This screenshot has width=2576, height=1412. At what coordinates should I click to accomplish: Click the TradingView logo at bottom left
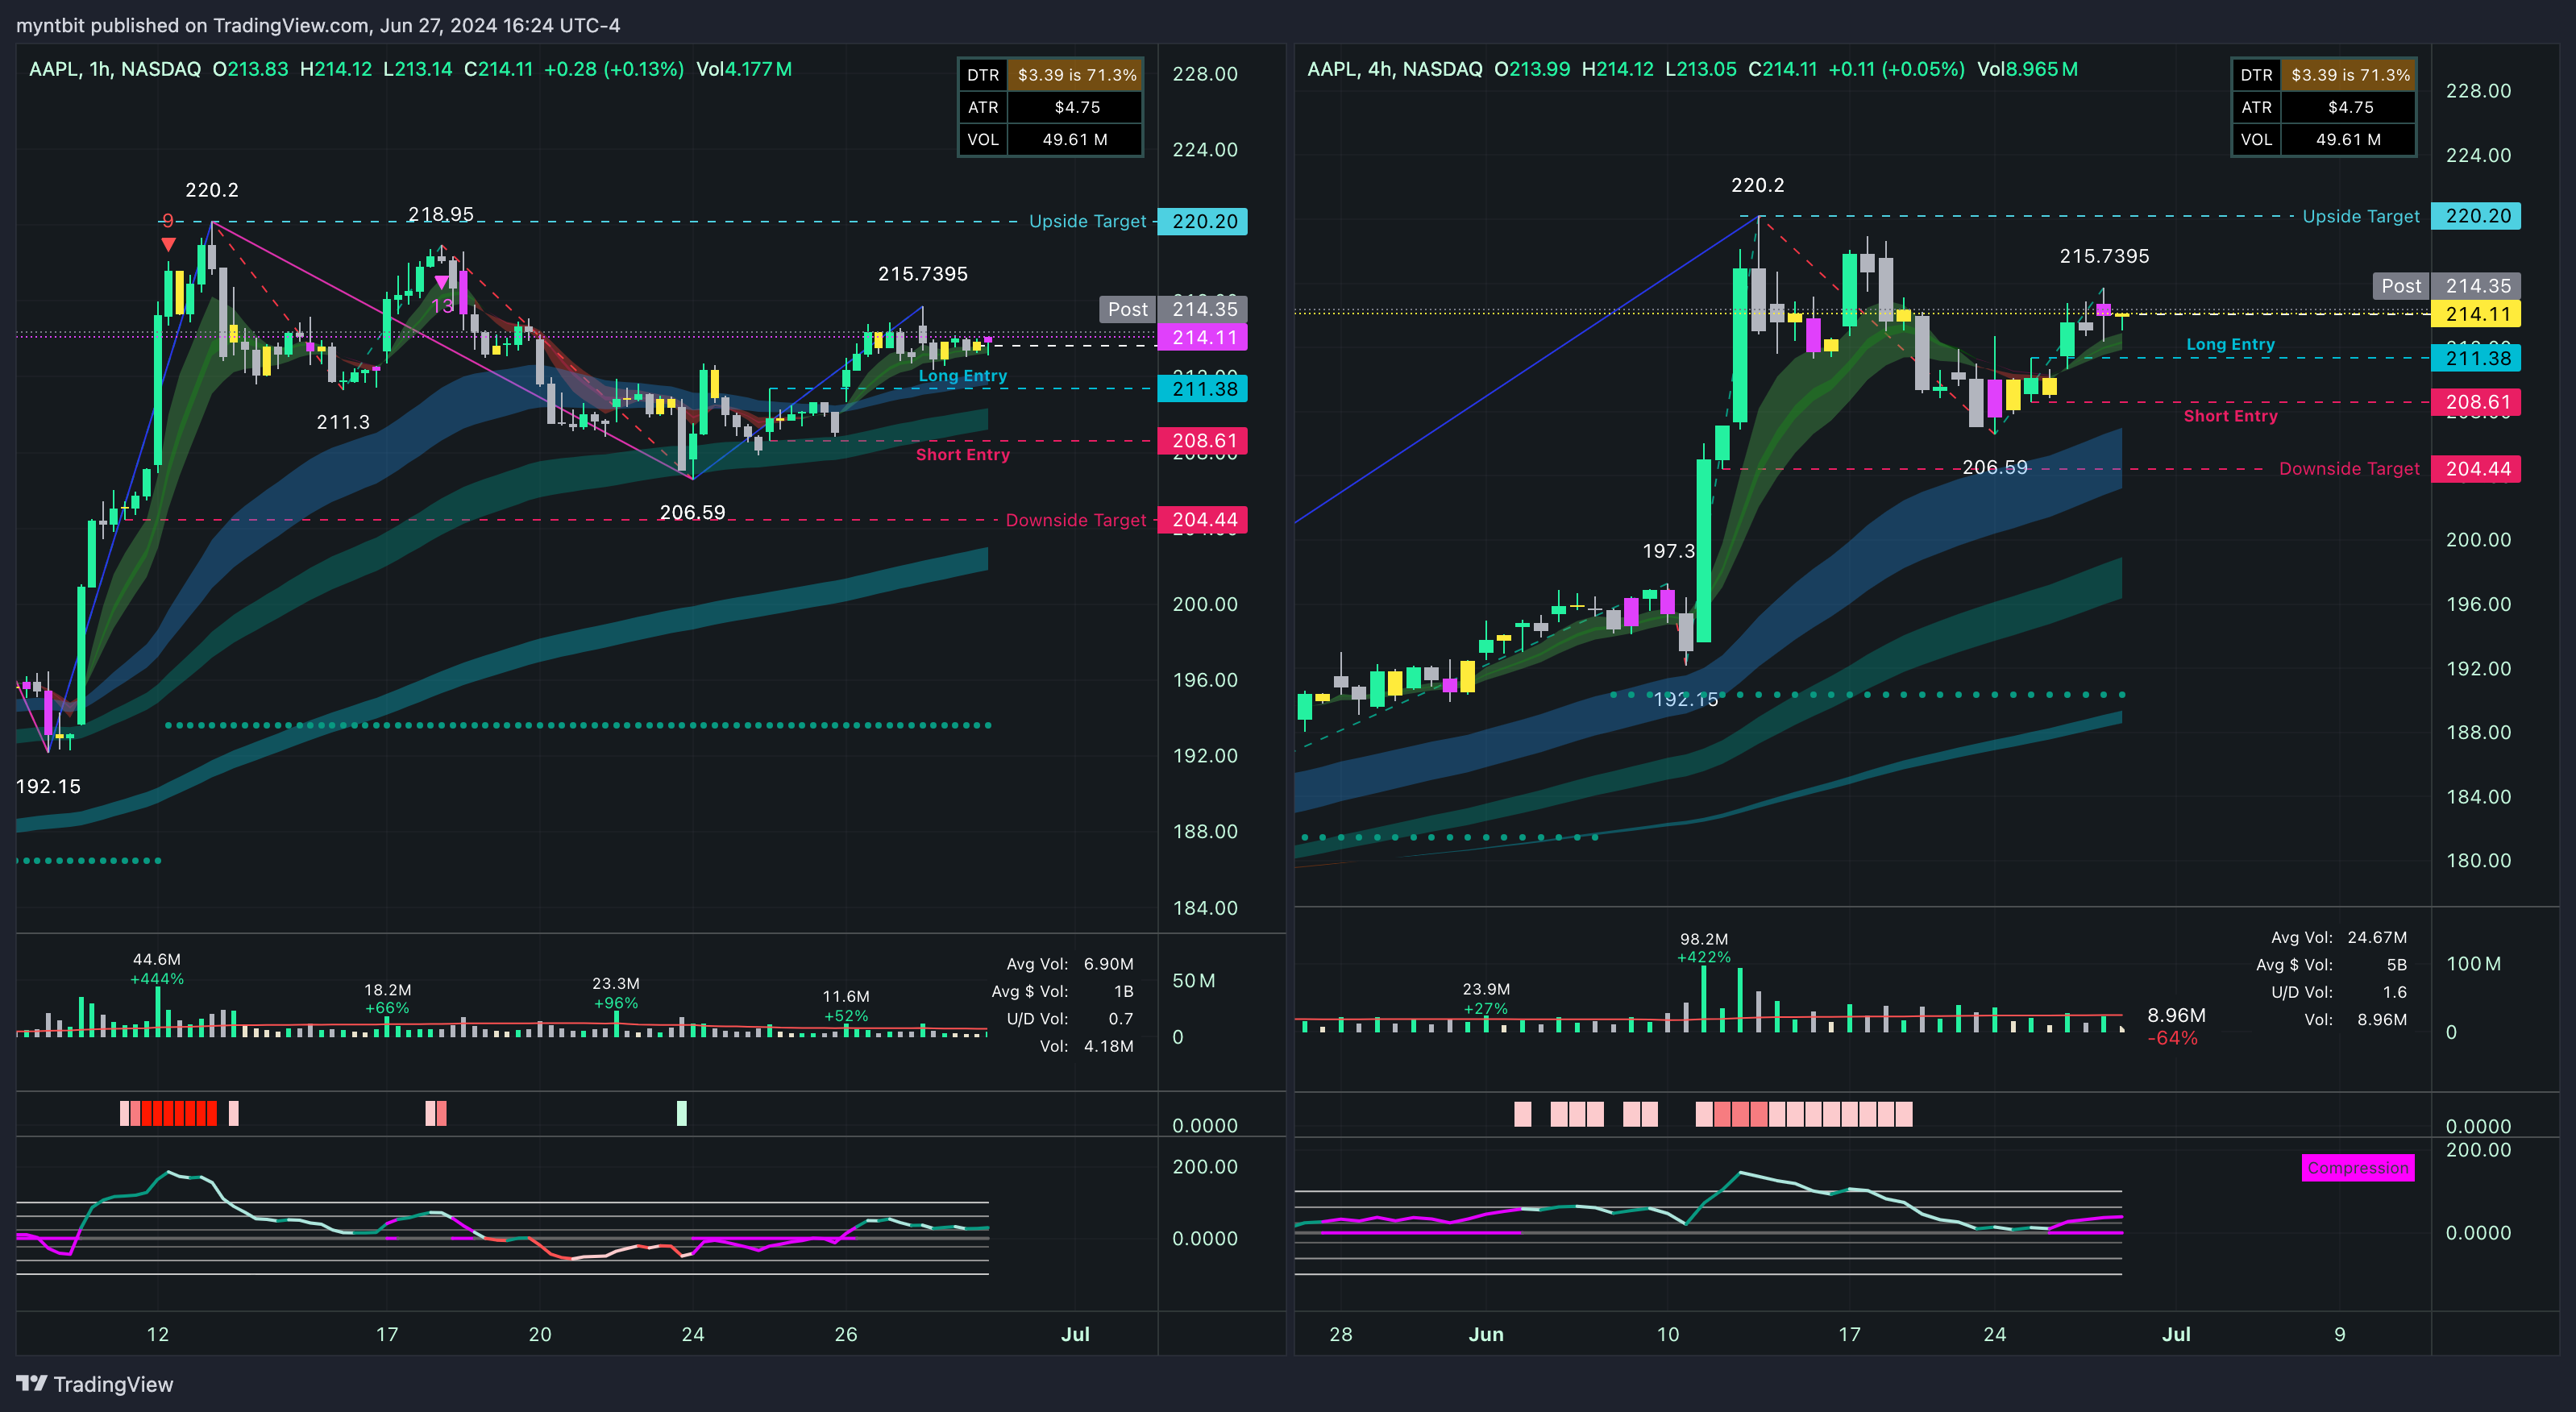click(x=94, y=1384)
